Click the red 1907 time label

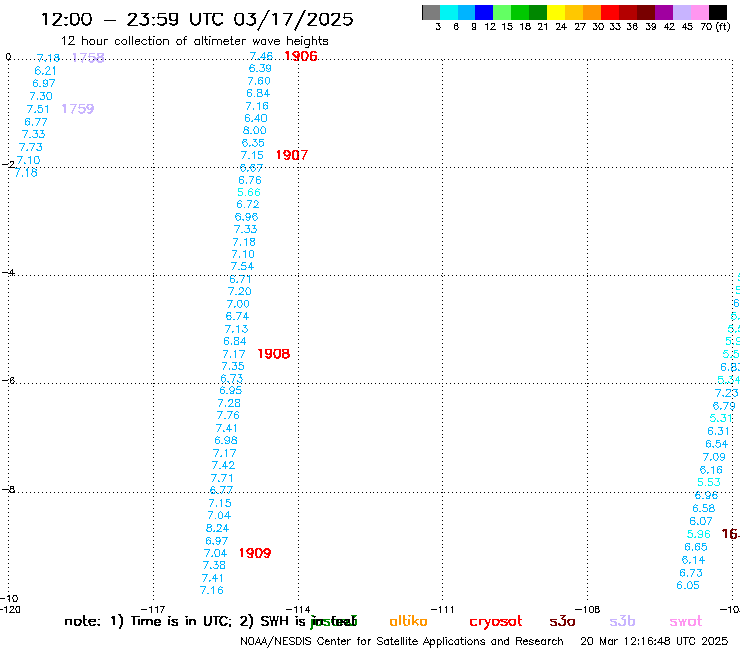pyautogui.click(x=292, y=155)
